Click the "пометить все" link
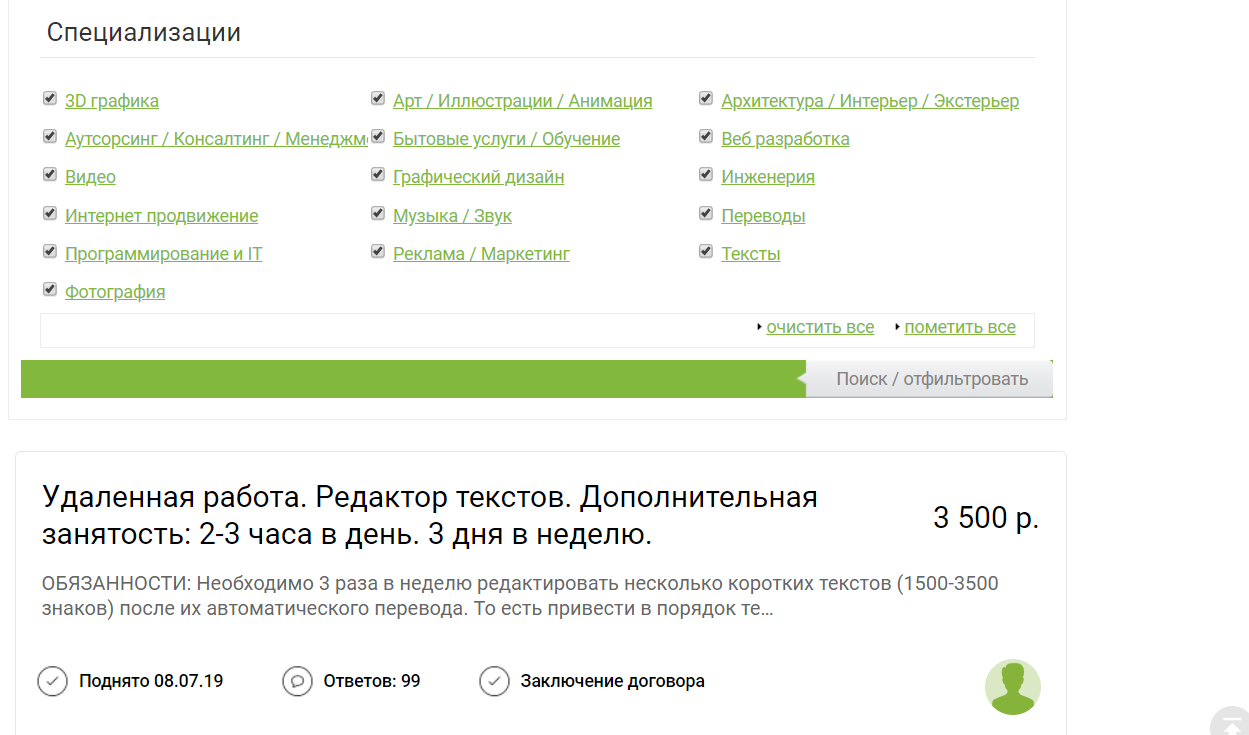 [x=959, y=327]
